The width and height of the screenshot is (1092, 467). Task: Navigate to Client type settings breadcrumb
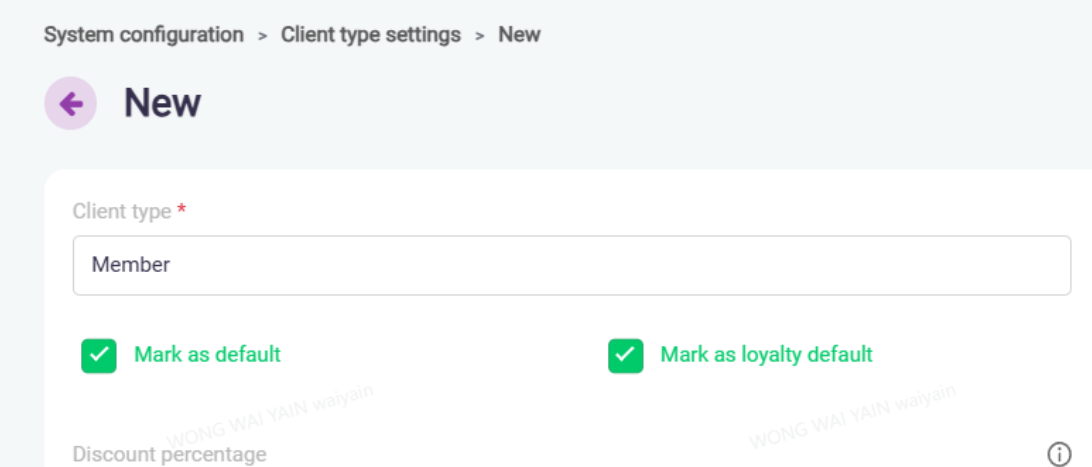370,35
